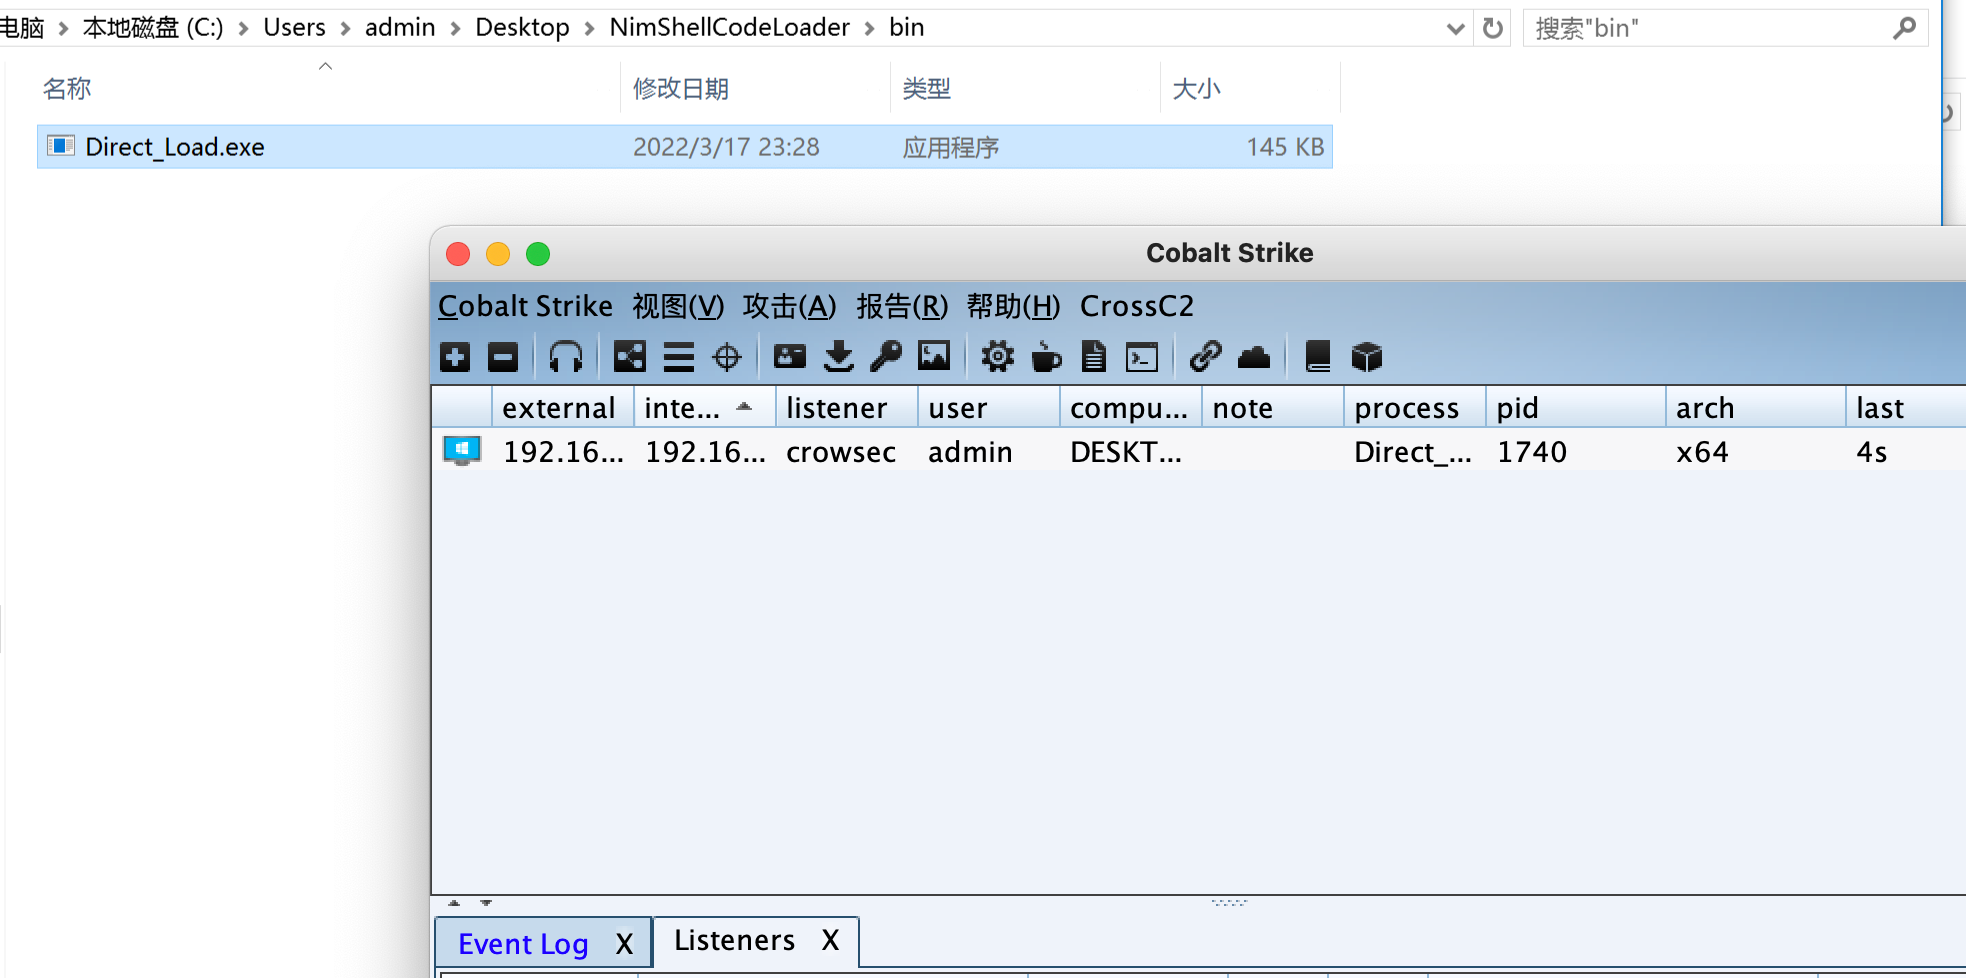This screenshot has height=978, width=1966.
Task: Select the Direct_Load.exe file name
Action: click(175, 147)
